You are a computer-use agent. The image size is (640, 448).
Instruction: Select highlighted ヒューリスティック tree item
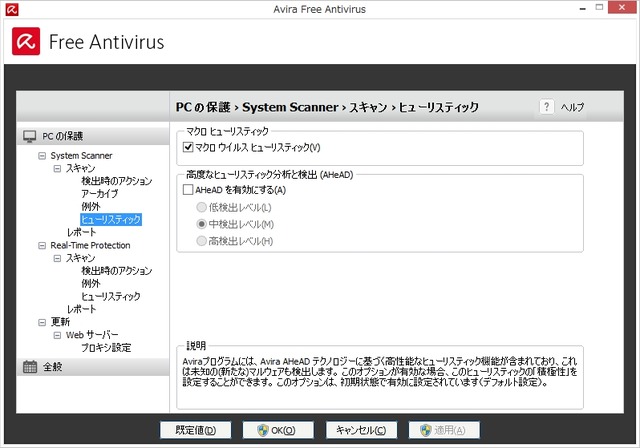point(111,220)
